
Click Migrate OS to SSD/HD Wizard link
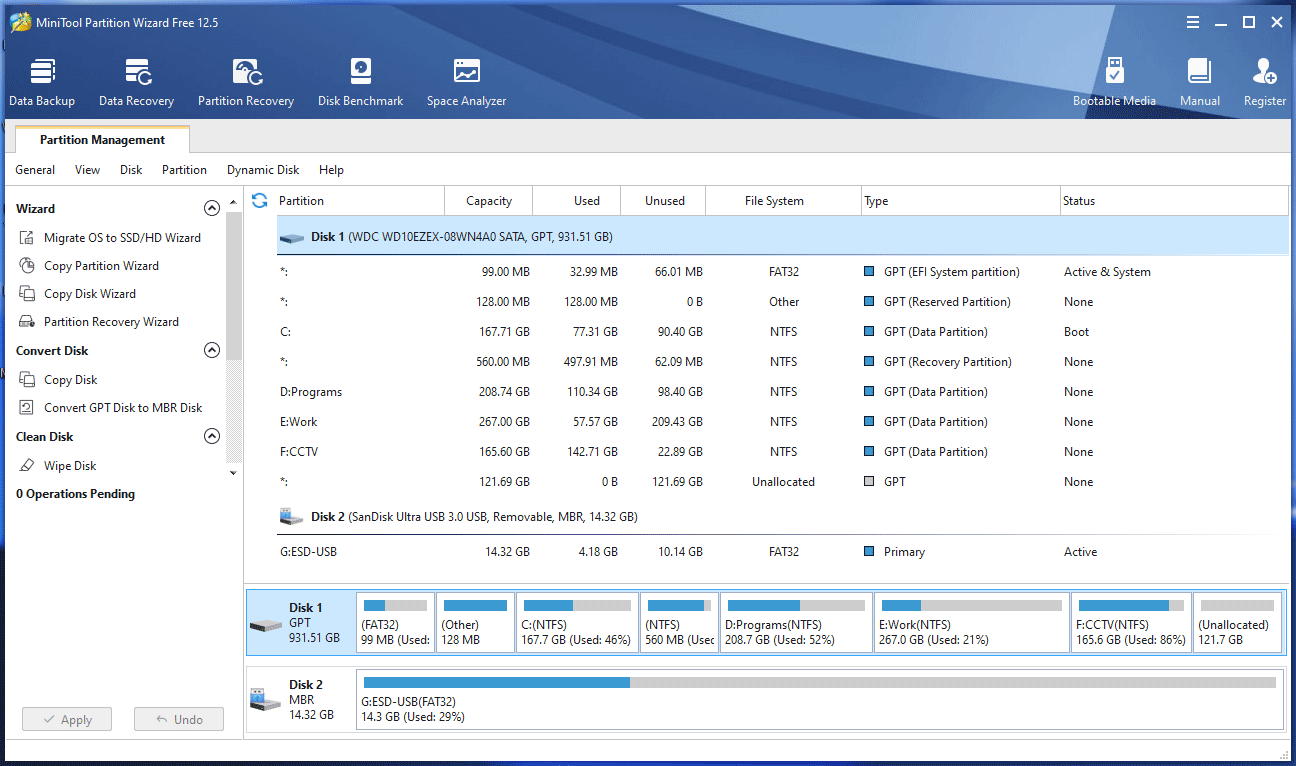(122, 238)
